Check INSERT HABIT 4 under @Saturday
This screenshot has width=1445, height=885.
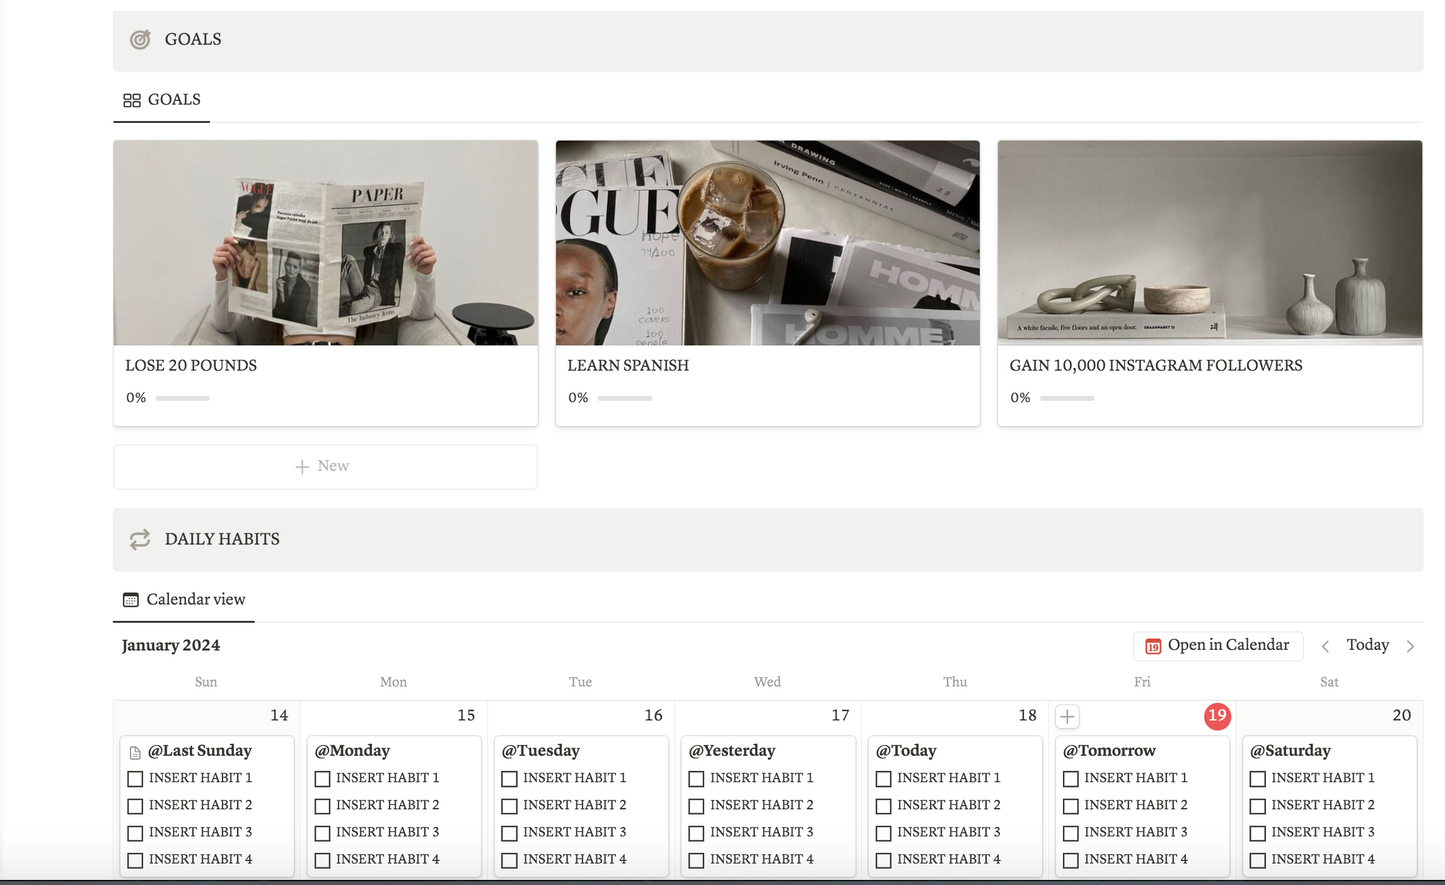pos(1258,859)
